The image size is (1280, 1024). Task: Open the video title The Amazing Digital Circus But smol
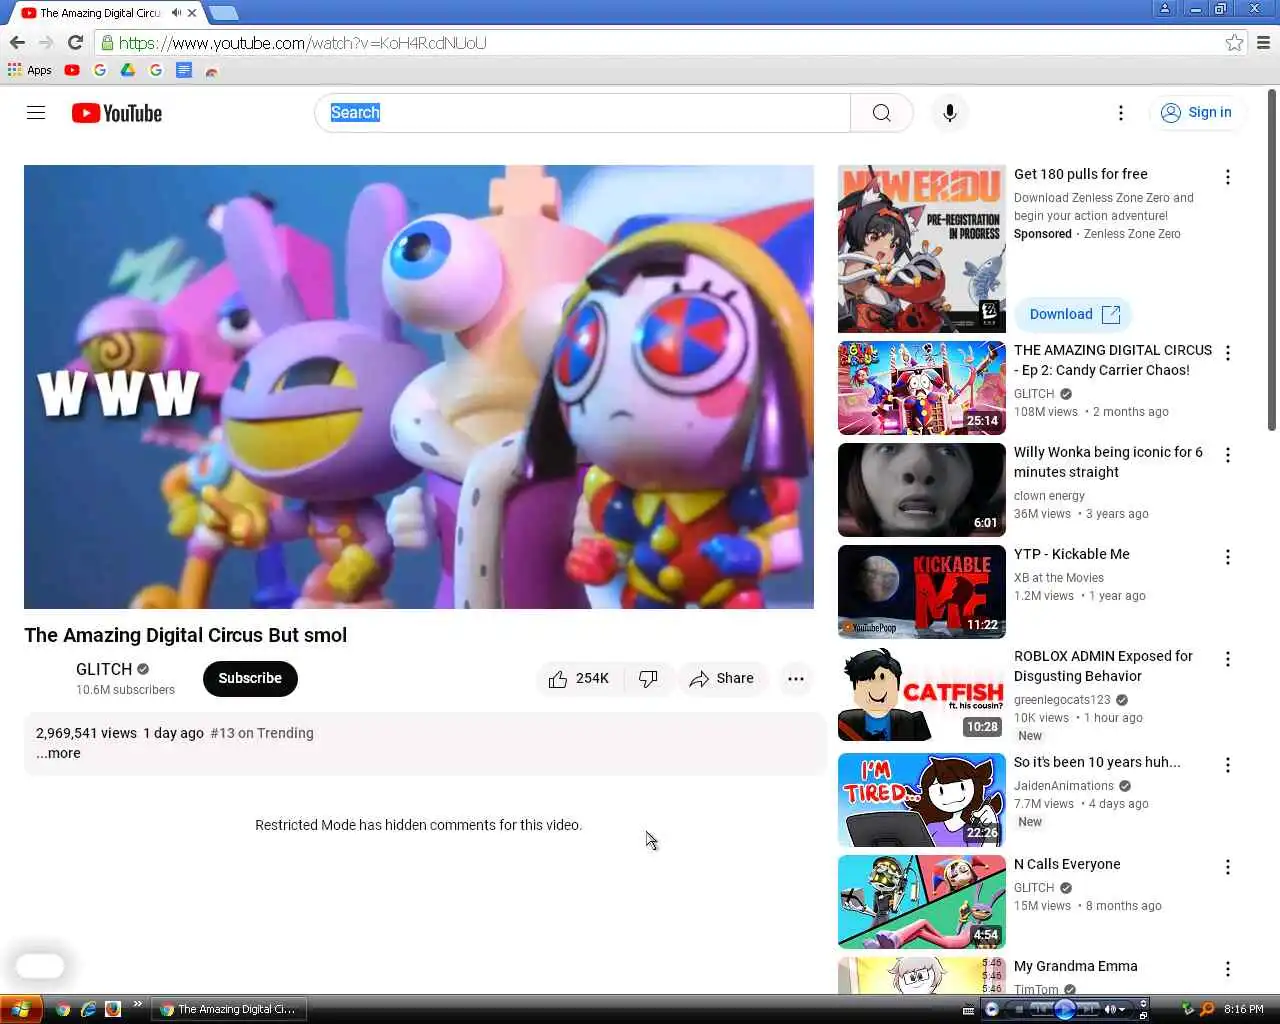pos(186,635)
